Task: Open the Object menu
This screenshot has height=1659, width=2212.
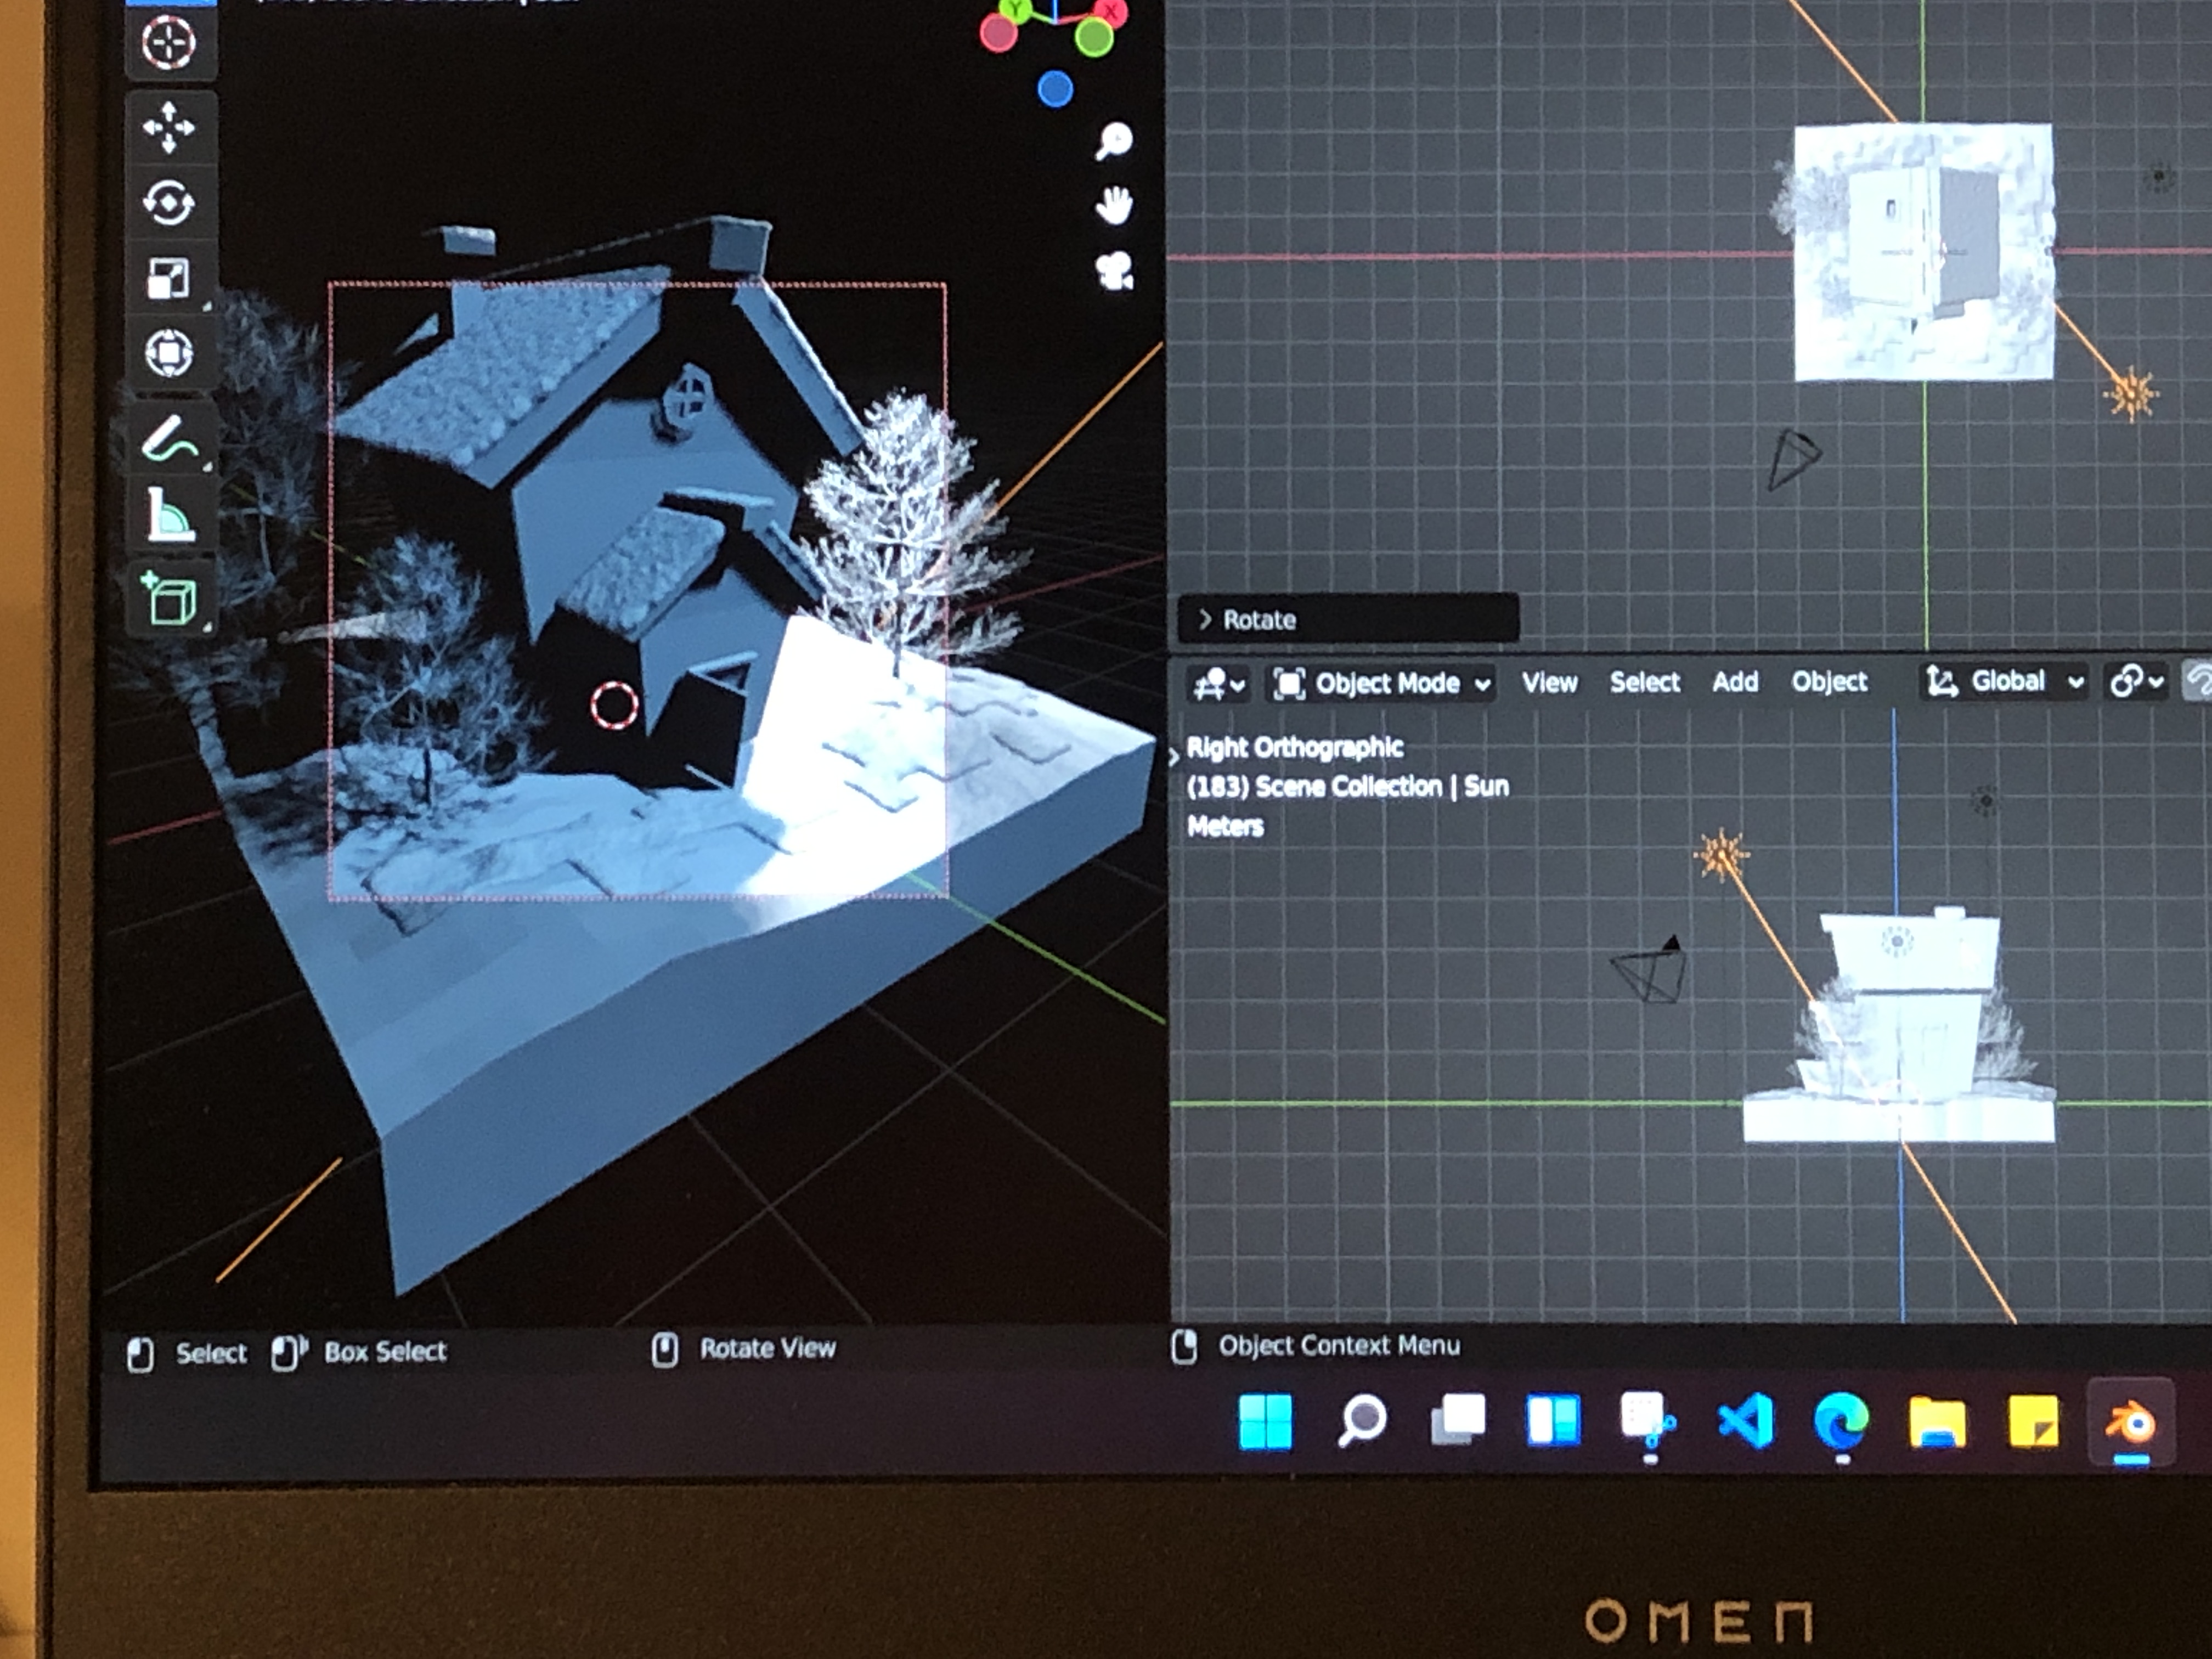Action: [x=1829, y=682]
